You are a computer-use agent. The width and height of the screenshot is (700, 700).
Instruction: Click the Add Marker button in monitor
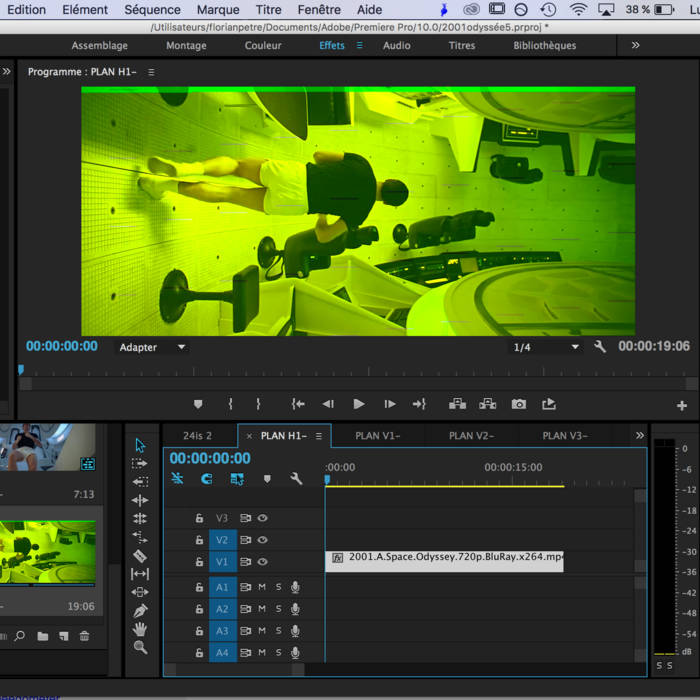198,404
